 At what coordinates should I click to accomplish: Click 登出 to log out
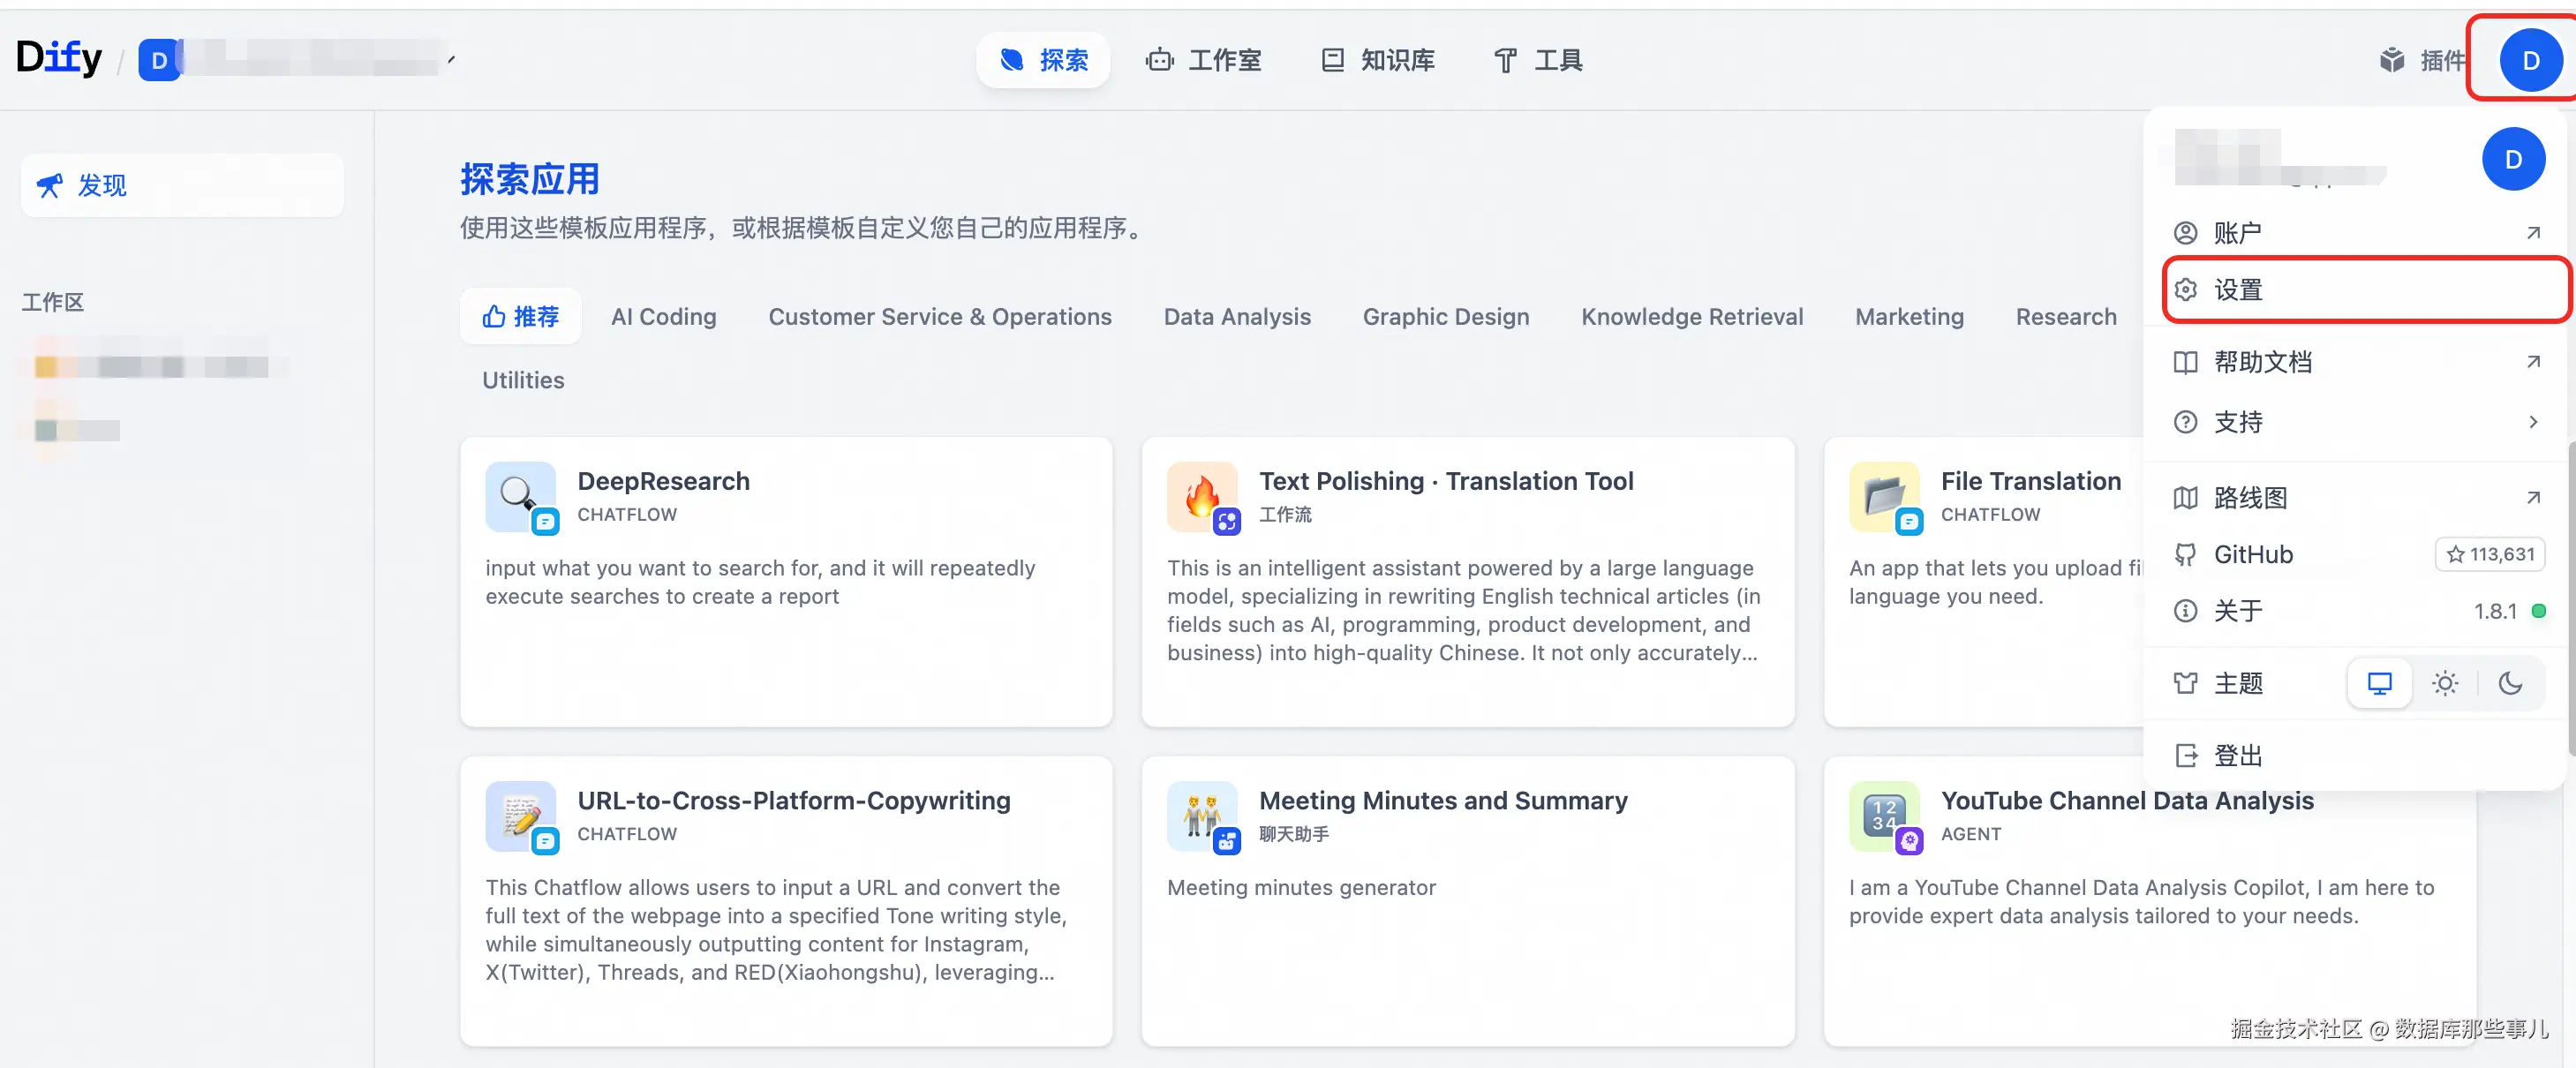pos(2237,755)
